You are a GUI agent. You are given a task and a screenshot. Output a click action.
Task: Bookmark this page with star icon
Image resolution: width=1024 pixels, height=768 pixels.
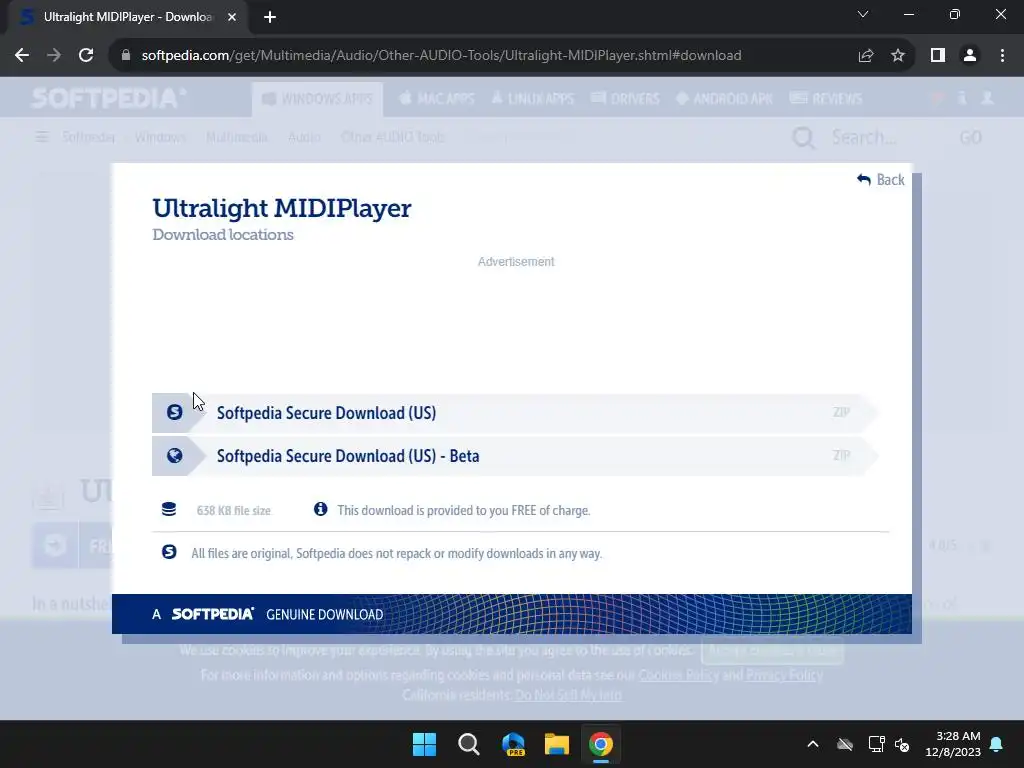tap(898, 56)
